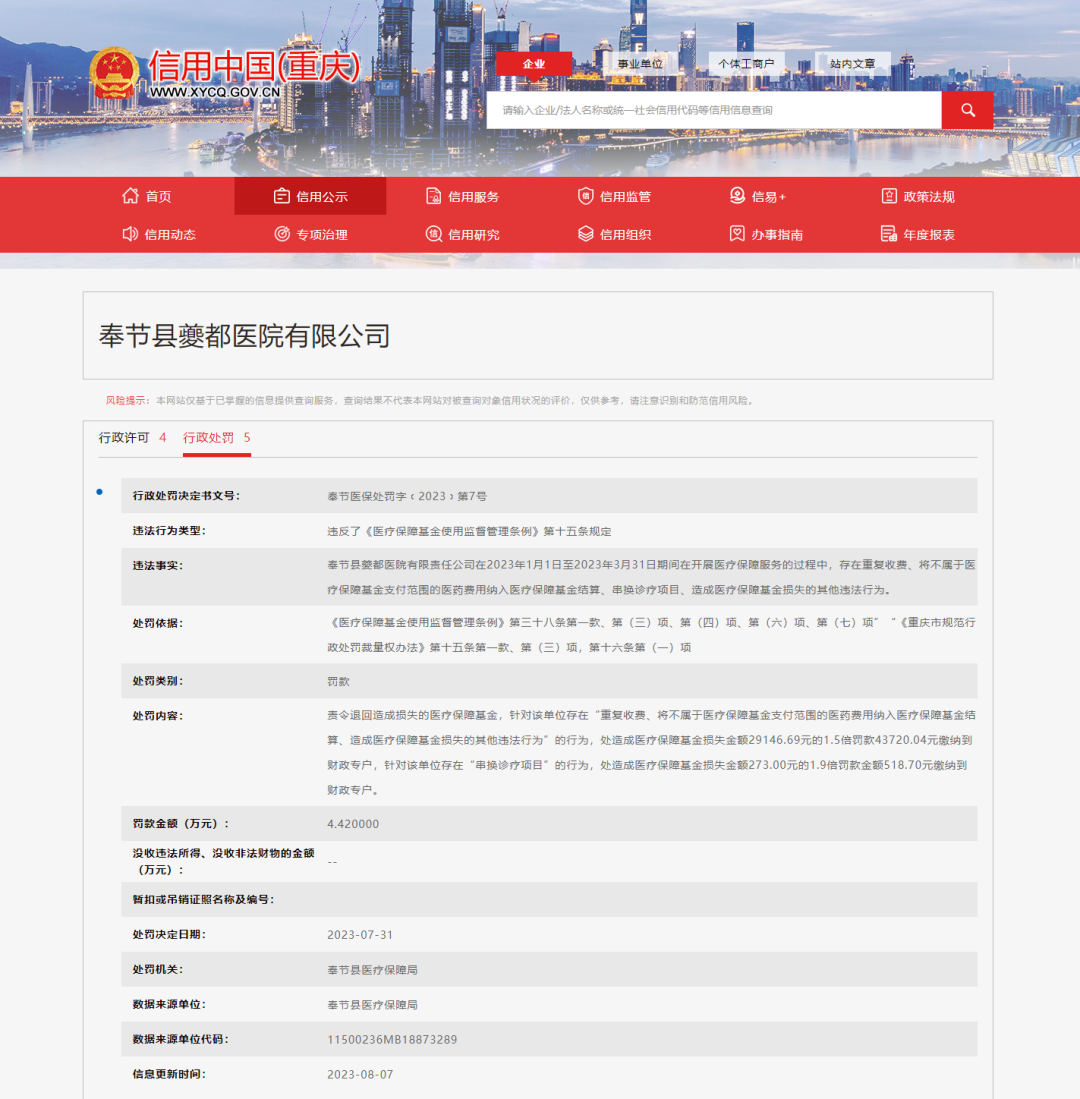Click the 处罚内容 field label

[x=158, y=716]
